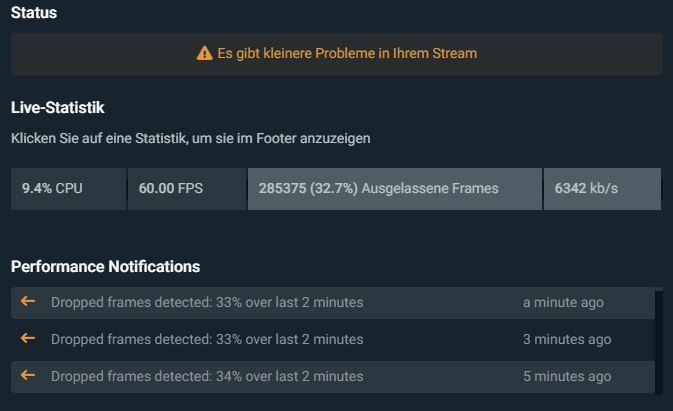
Task: Click the '5 minutes ago' timestamp
Action: pos(567,376)
